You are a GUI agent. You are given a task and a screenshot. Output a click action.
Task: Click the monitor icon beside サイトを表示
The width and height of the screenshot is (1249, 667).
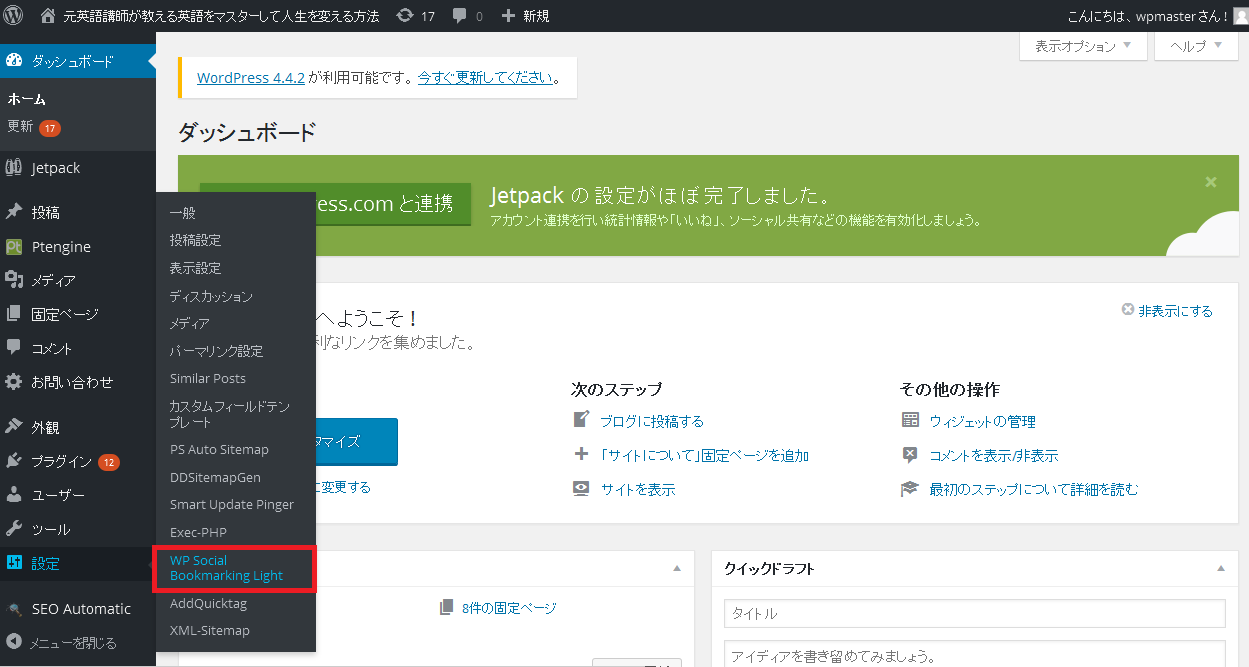tap(581, 489)
